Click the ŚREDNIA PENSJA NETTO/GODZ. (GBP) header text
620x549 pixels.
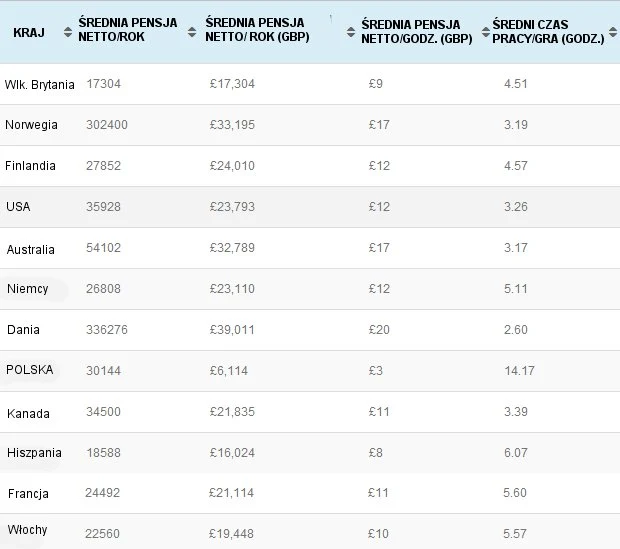[416, 32]
